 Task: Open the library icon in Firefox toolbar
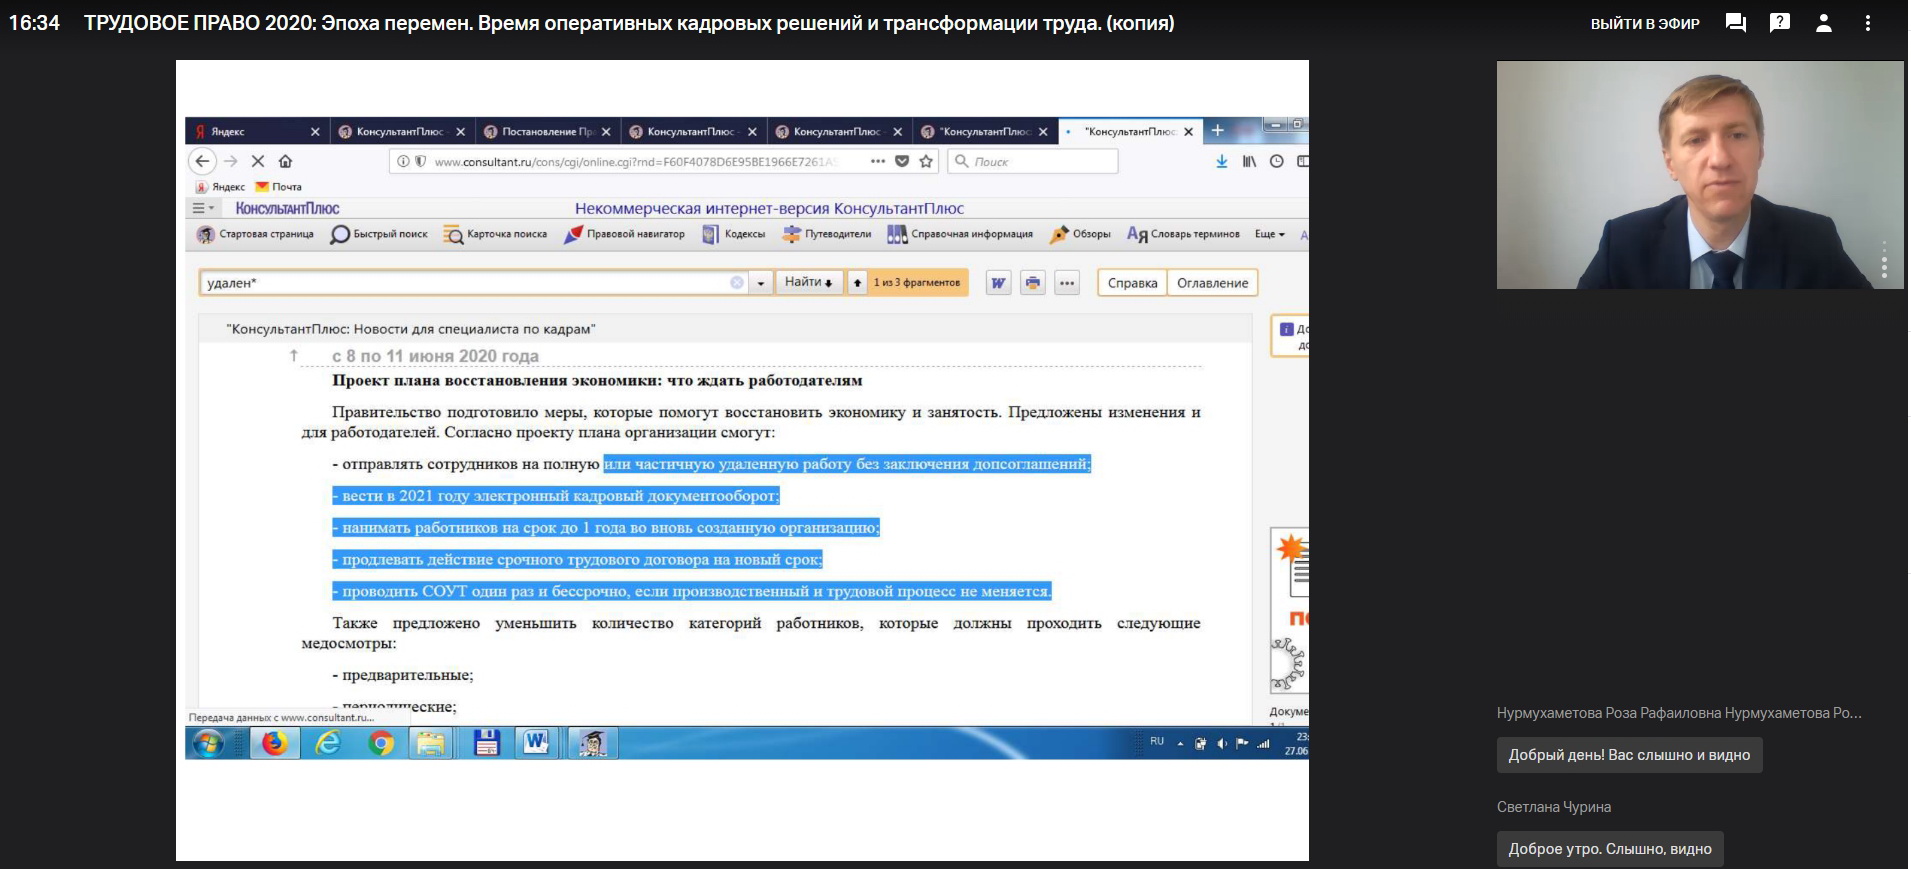pyautogui.click(x=1249, y=161)
